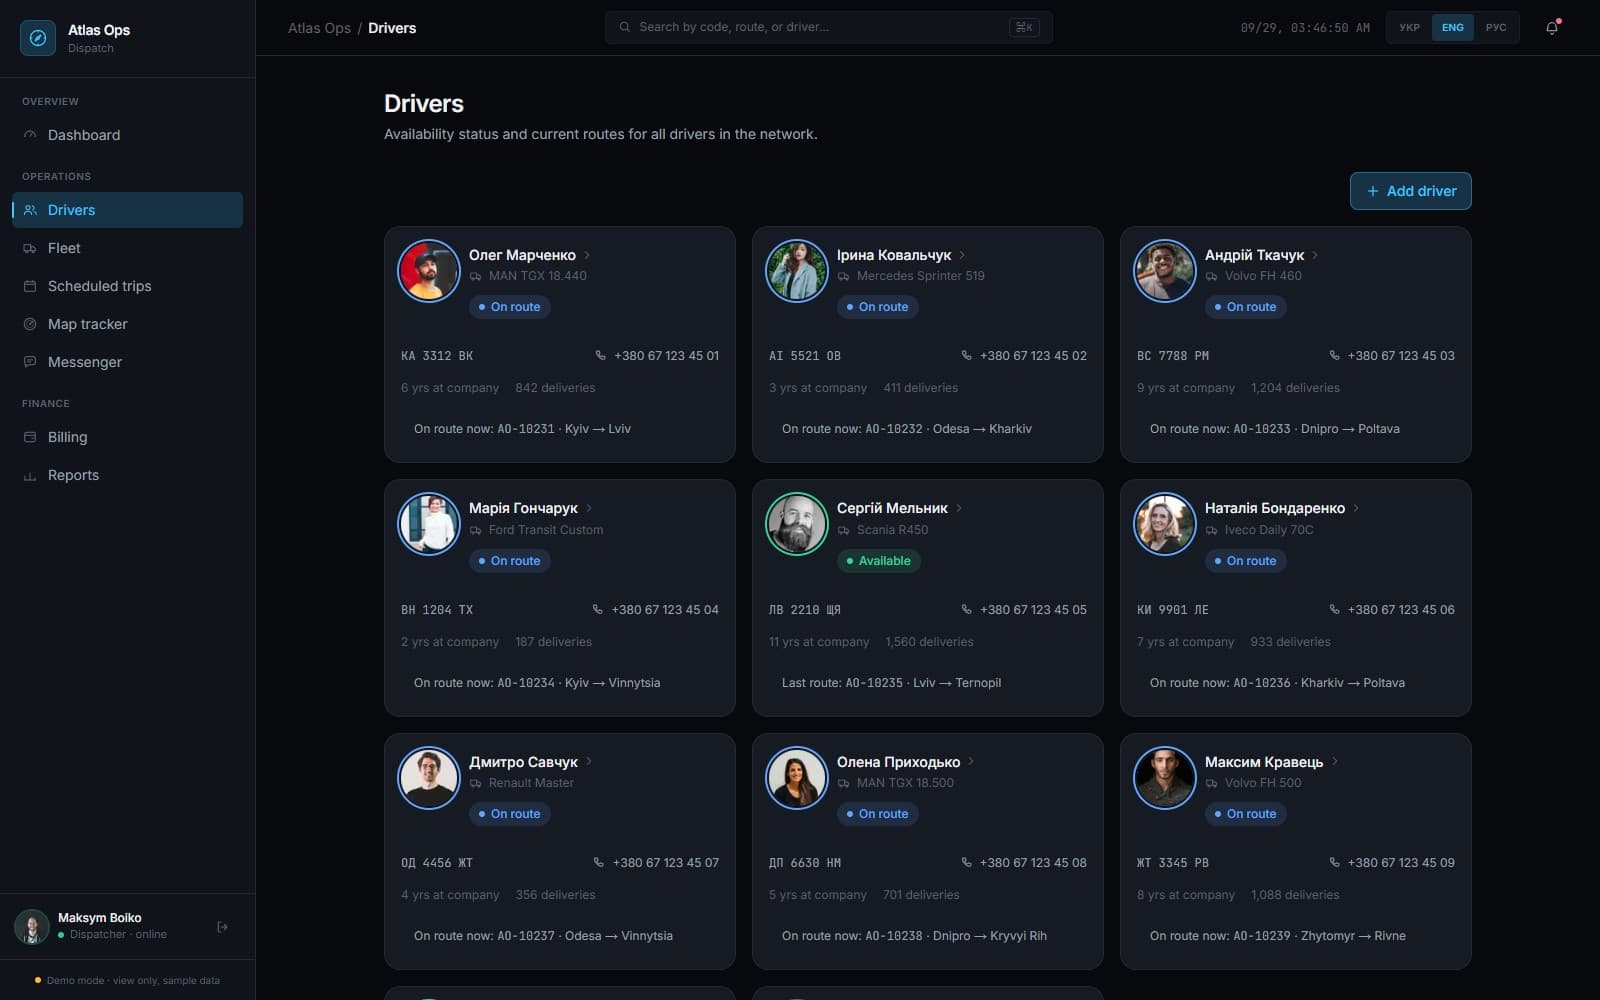This screenshot has height=1000, width=1600.
Task: Click Maksym Boiko's profile avatar
Action: pos(32,927)
